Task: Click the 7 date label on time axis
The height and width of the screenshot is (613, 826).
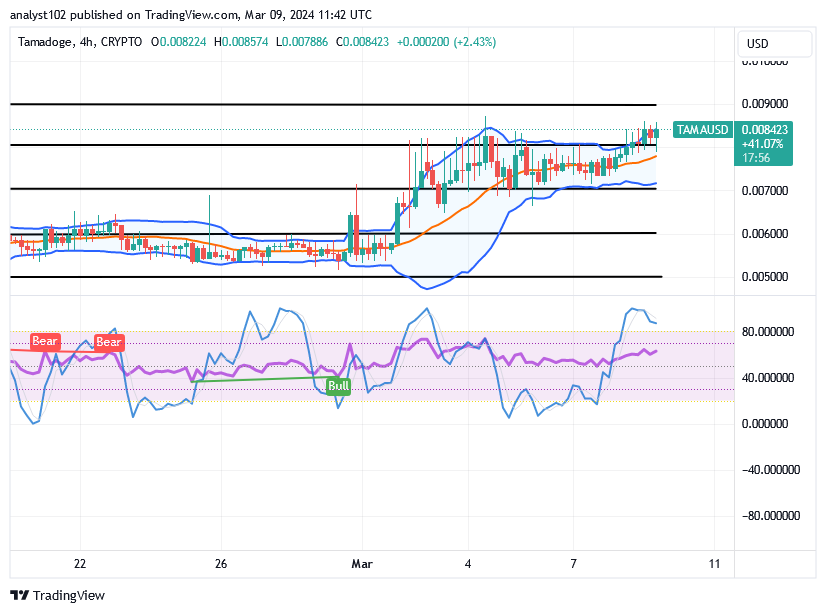Action: pyautogui.click(x=574, y=564)
